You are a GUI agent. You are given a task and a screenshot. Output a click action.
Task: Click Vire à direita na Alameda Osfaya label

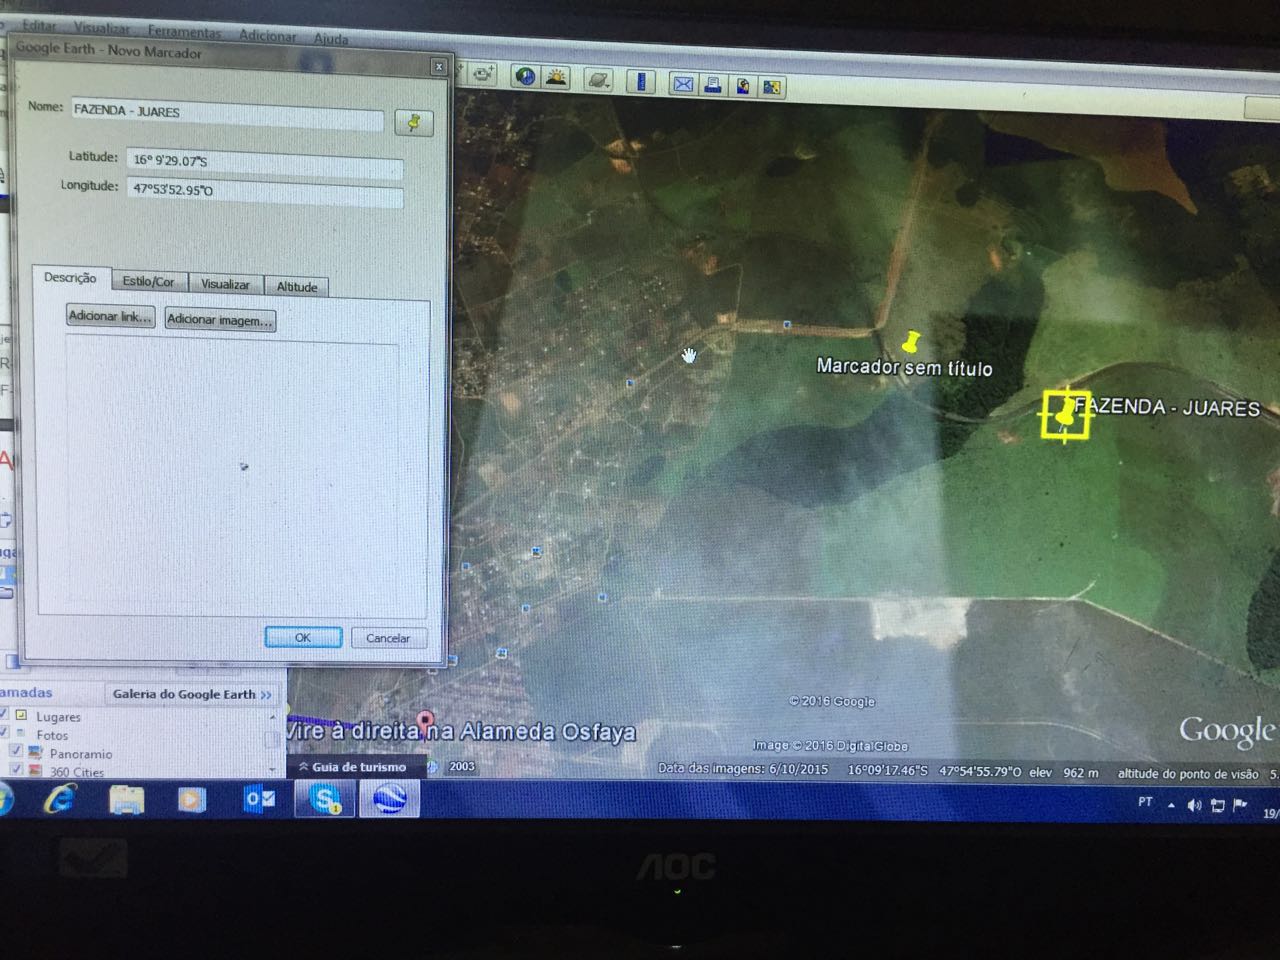tap(460, 731)
